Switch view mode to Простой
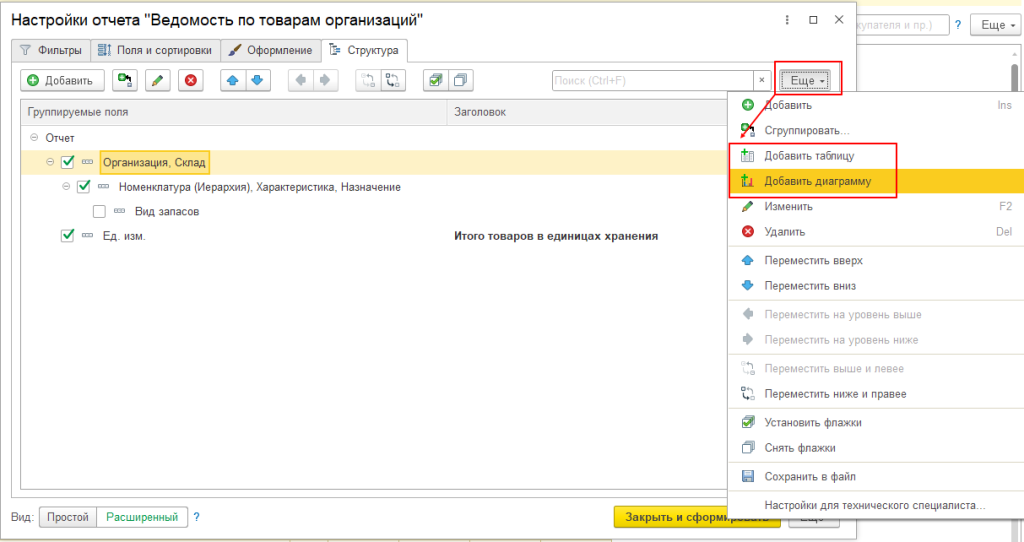 click(67, 517)
